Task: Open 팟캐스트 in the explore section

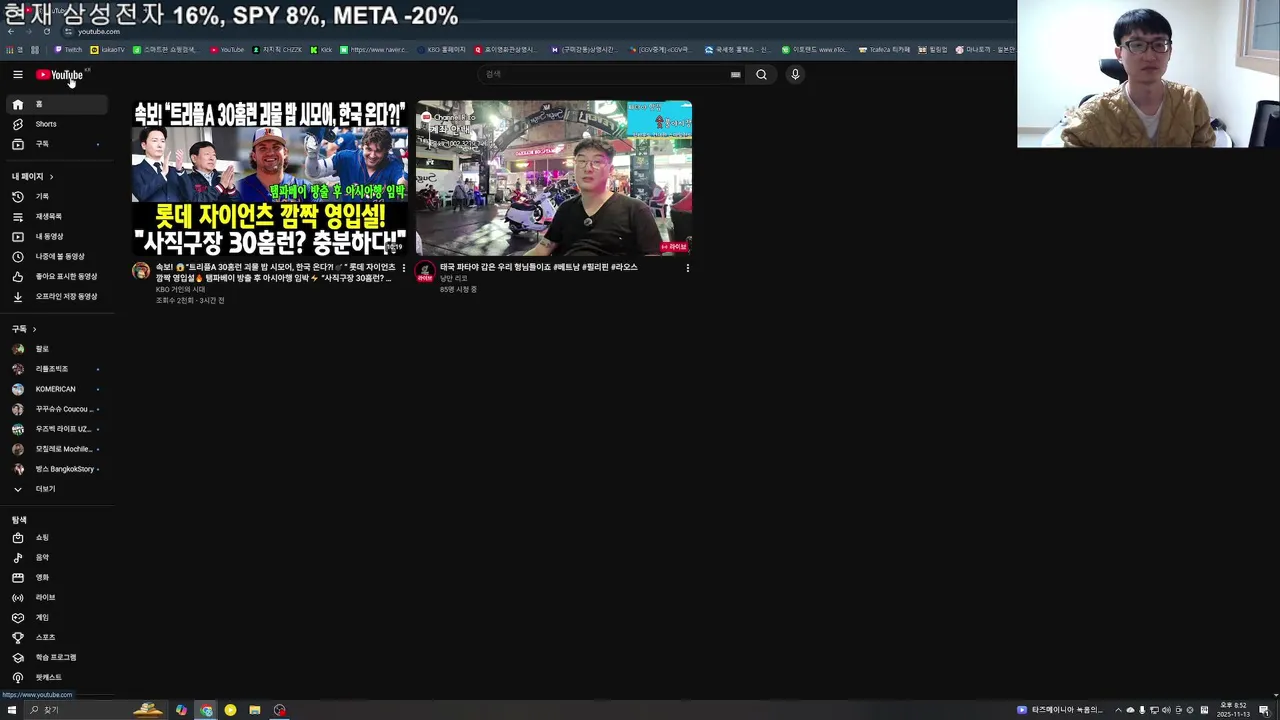Action: click(57, 677)
